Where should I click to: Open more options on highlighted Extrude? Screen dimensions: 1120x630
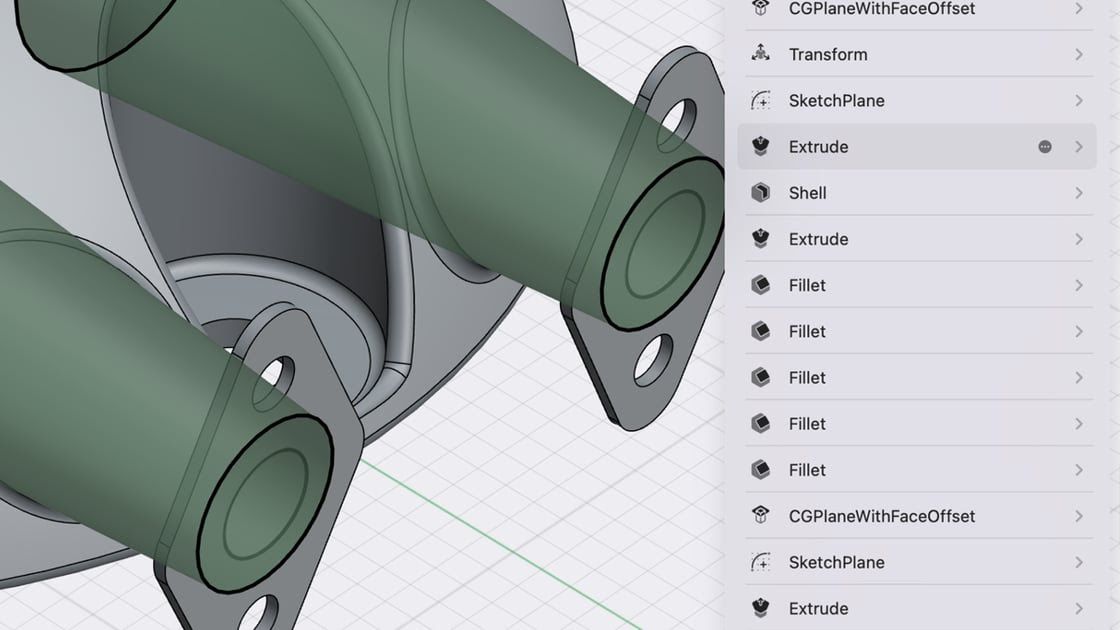[x=1045, y=147]
